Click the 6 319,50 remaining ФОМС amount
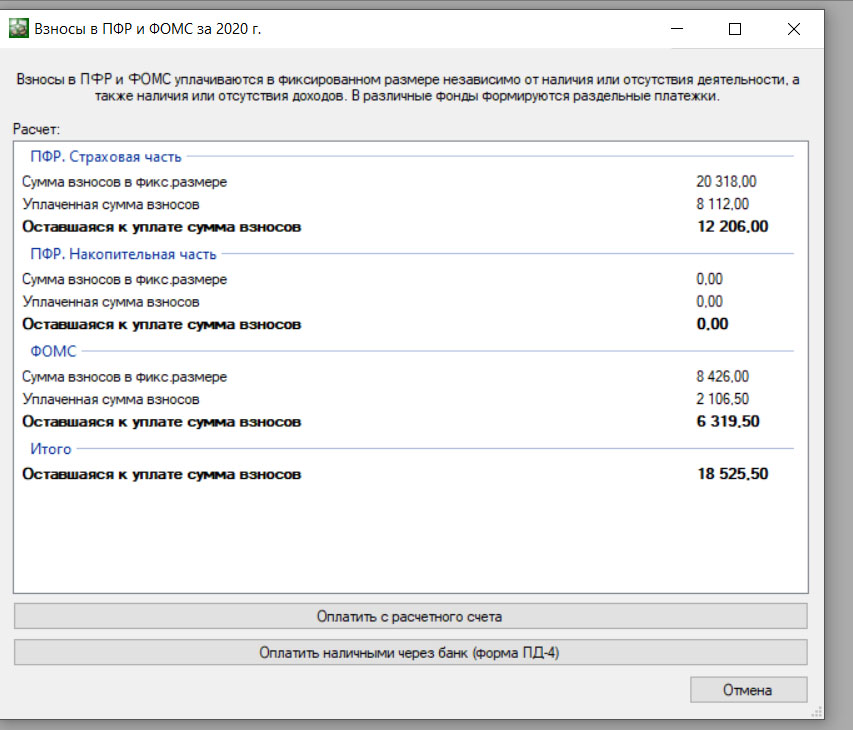 coord(728,422)
